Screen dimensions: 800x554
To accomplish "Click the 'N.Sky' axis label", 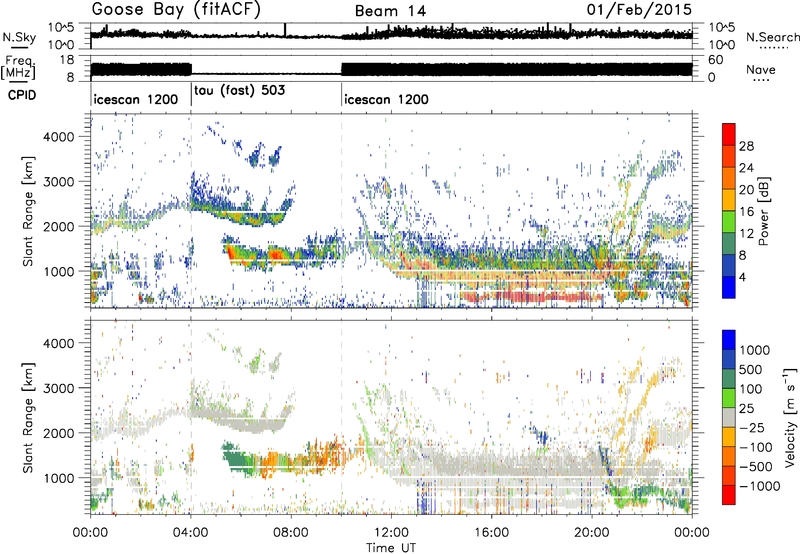I will (x=19, y=37).
